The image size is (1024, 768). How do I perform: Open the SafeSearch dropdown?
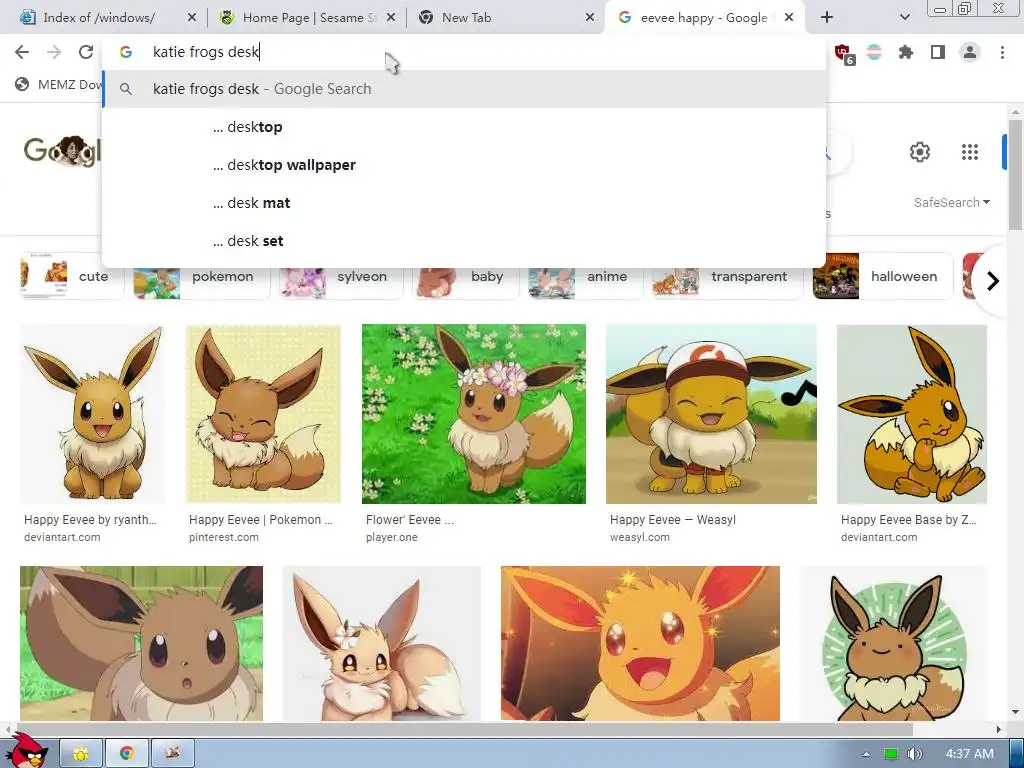tap(952, 202)
